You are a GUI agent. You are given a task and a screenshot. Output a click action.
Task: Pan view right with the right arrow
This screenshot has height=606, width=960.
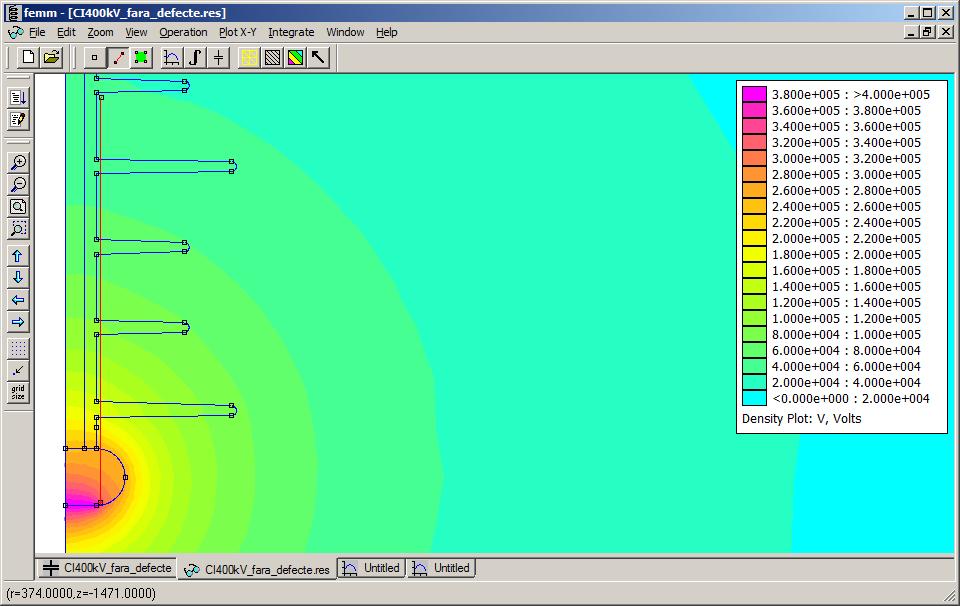pyautogui.click(x=18, y=322)
